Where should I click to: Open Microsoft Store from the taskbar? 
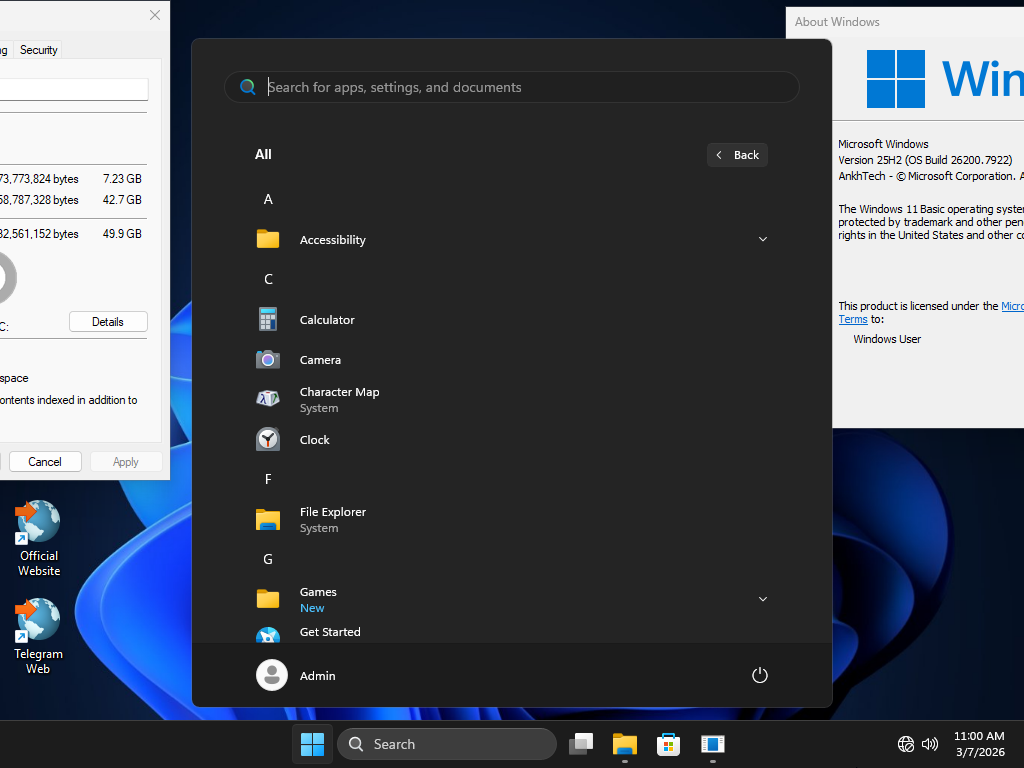668,744
